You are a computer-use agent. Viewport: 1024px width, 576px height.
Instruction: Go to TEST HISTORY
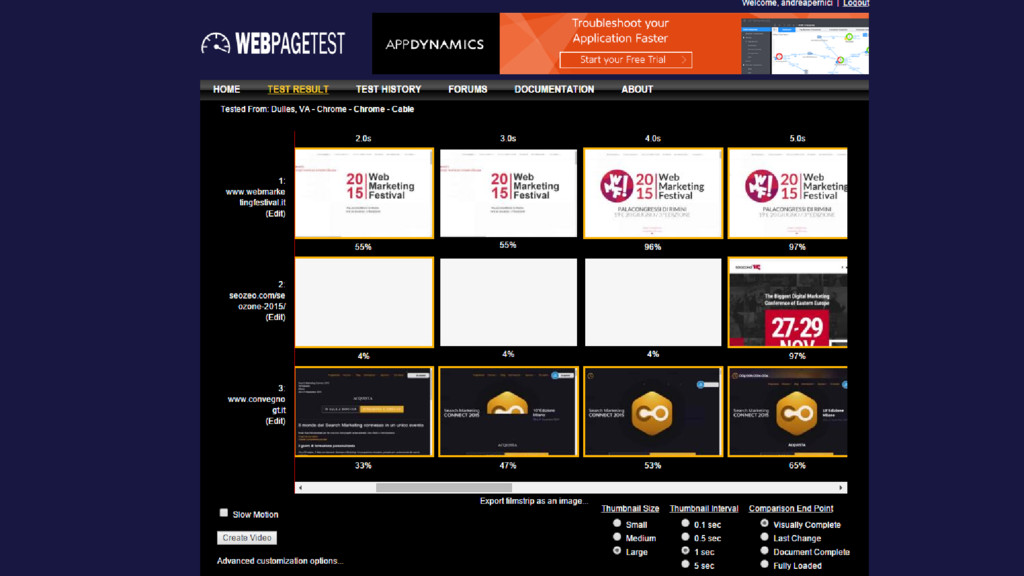tap(389, 89)
